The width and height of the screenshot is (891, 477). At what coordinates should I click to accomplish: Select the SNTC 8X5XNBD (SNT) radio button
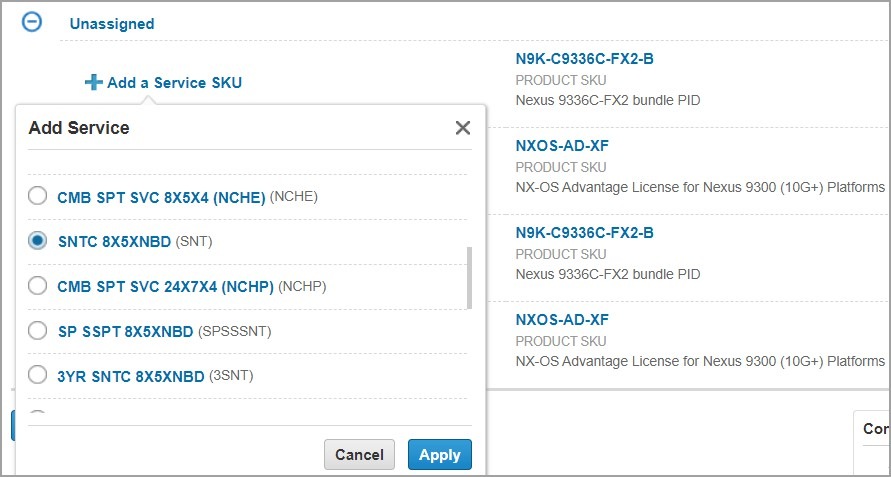pyautogui.click(x=37, y=241)
